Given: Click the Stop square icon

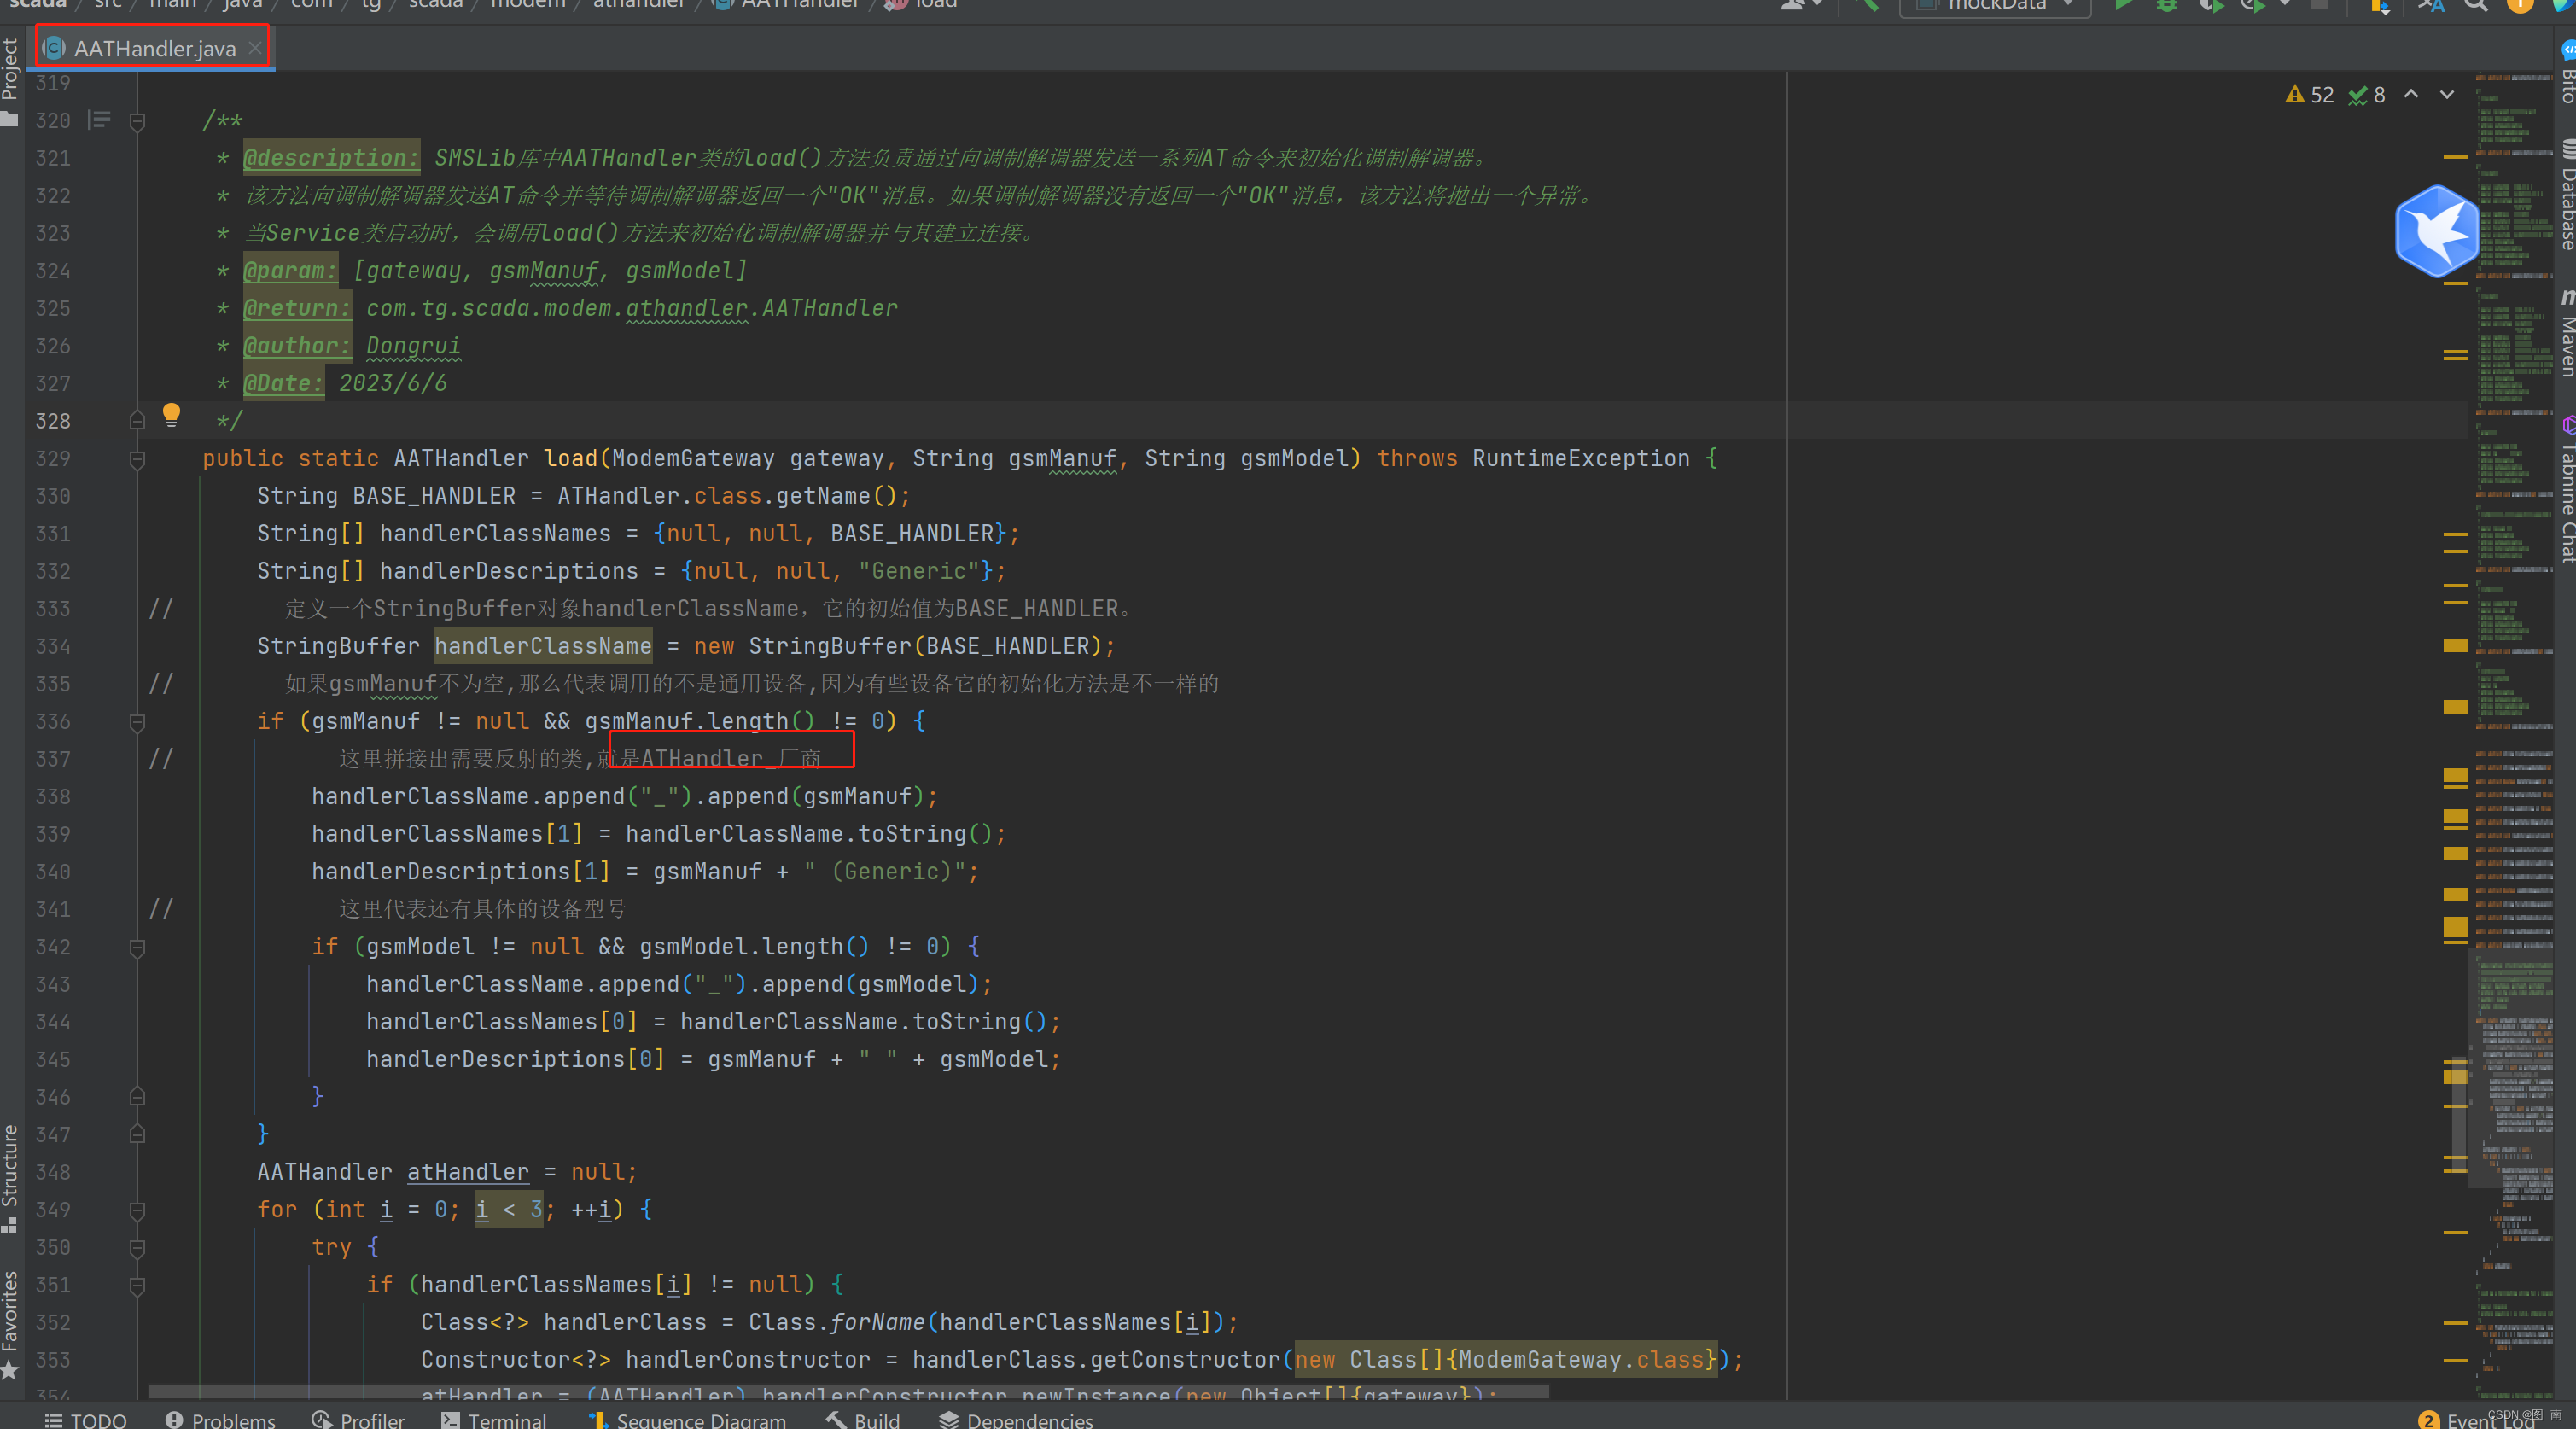Looking at the screenshot, I should tap(2320, 5).
